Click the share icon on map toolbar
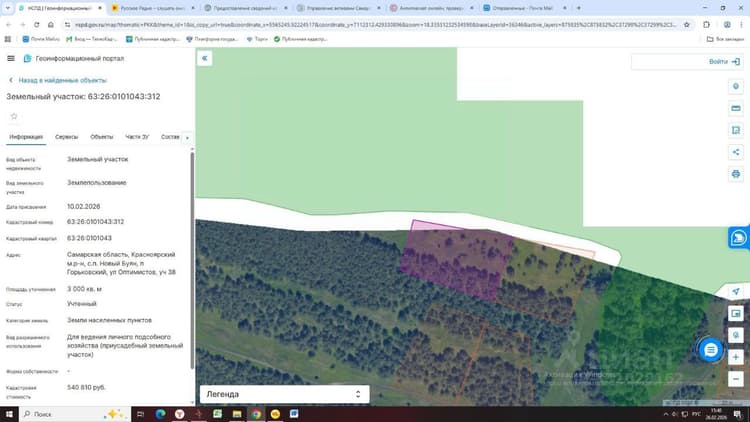 (x=736, y=152)
